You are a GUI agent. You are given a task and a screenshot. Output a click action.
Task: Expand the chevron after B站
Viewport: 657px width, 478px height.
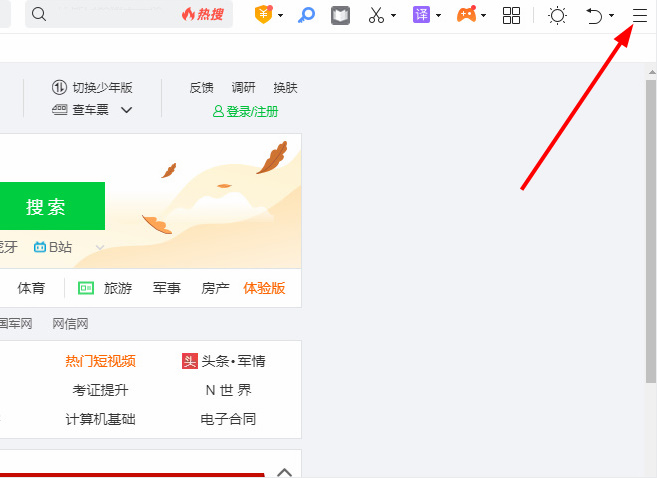(x=100, y=248)
